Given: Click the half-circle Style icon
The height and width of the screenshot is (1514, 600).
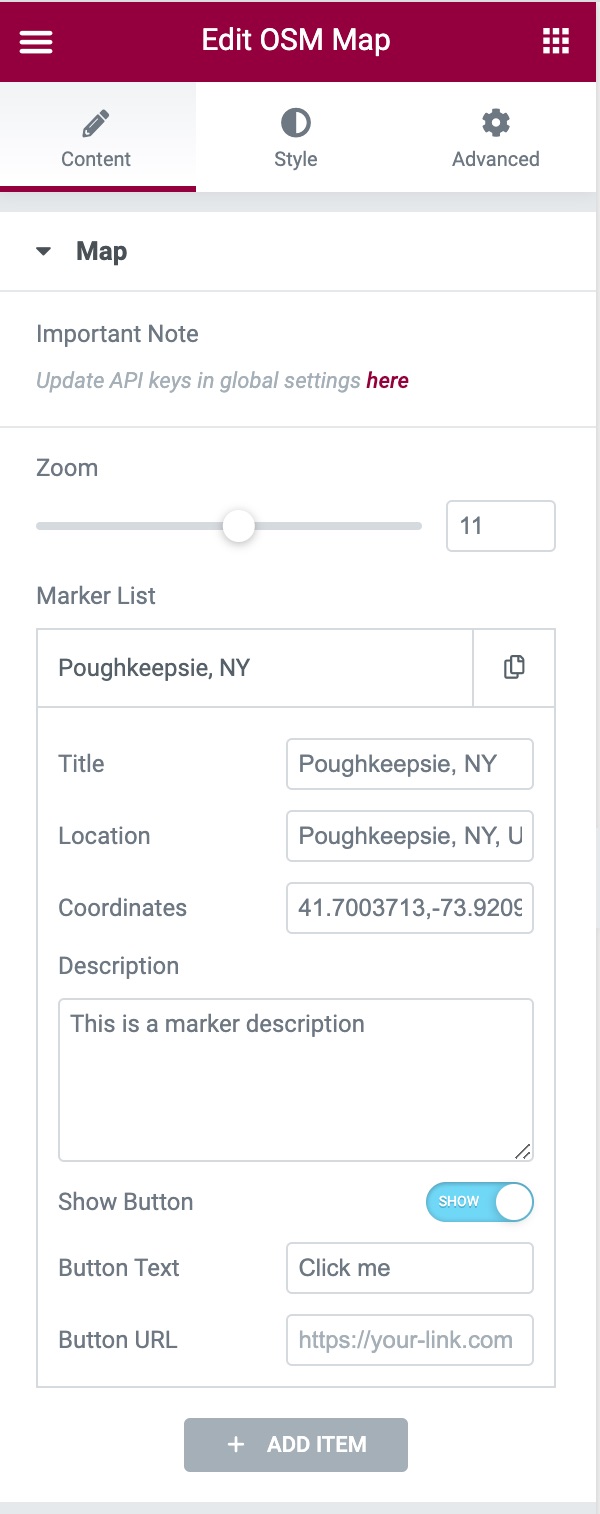Looking at the screenshot, I should click(x=295, y=123).
